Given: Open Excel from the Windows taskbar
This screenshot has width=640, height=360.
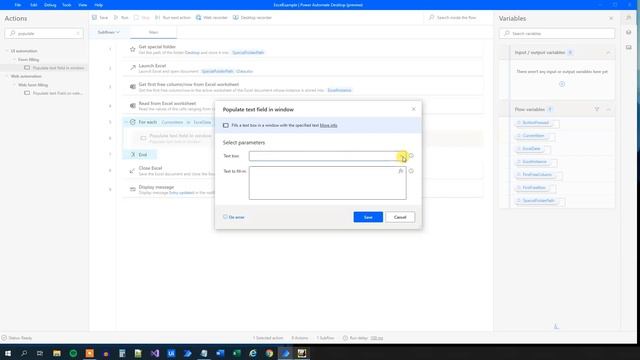Looking at the screenshot, I should tap(236, 353).
